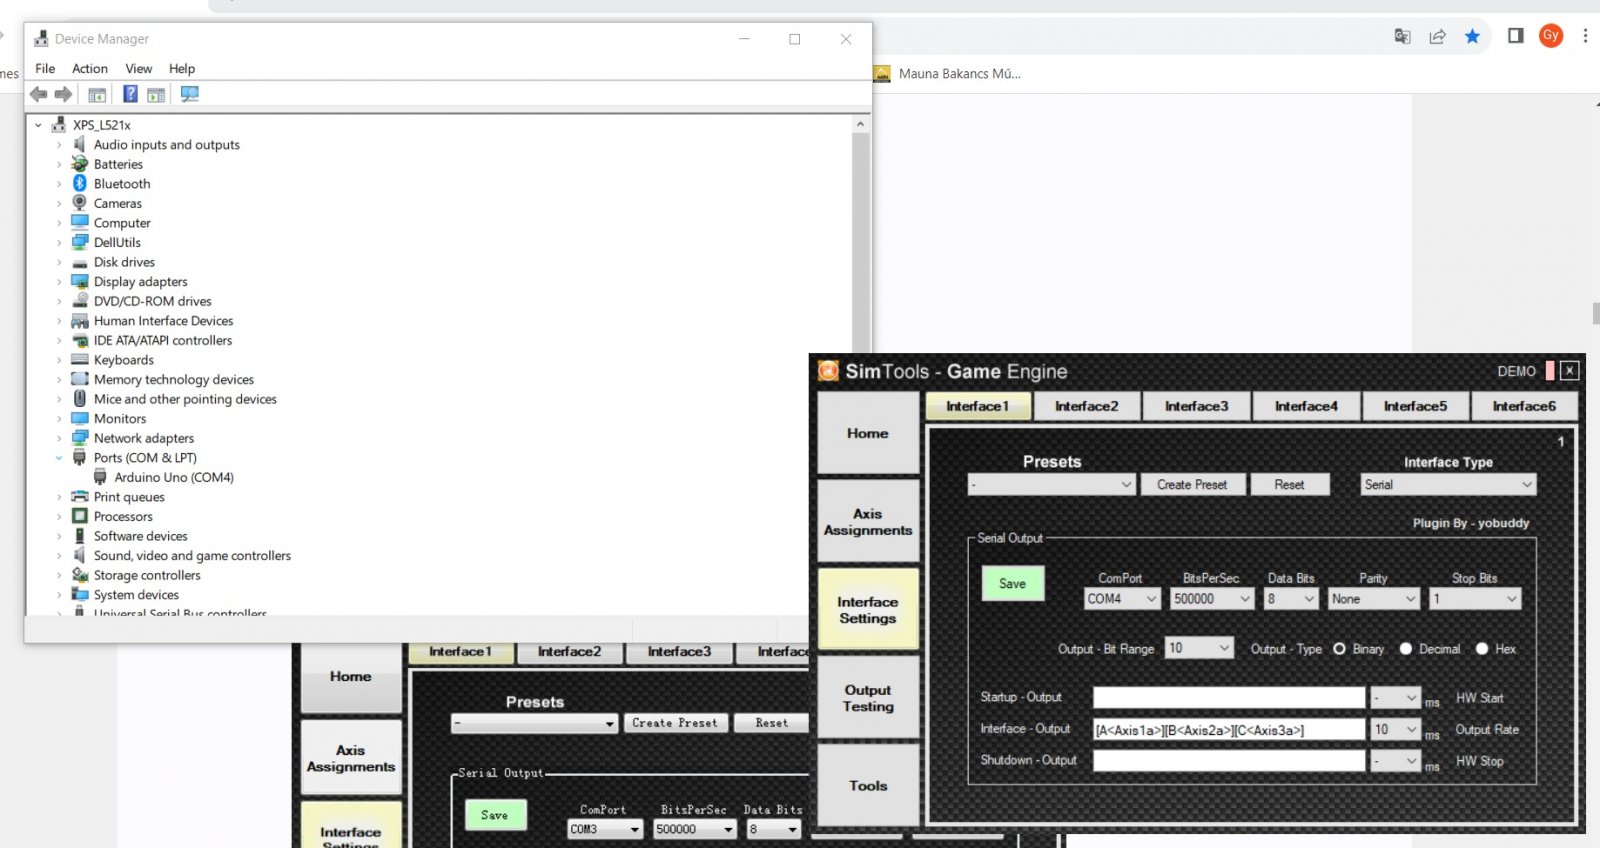Click the Storage controllers icon
1600x848 pixels.
coord(80,576)
